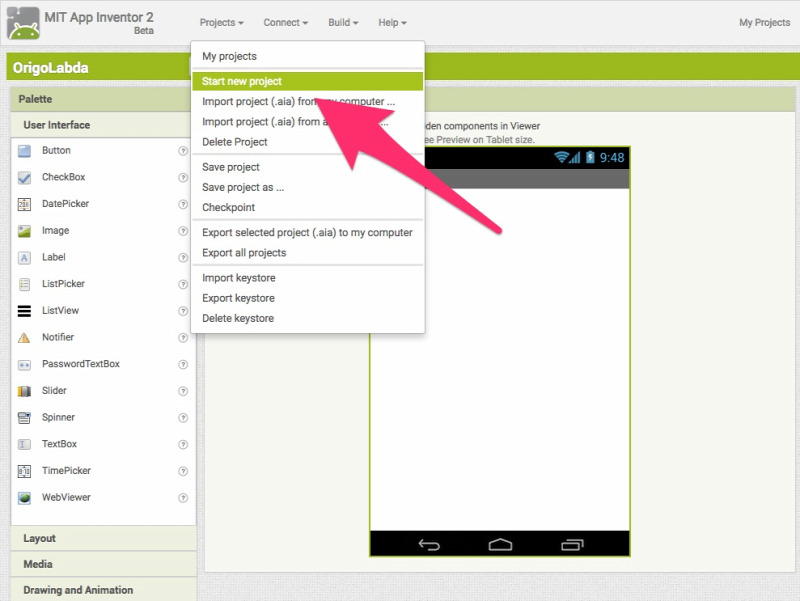Image resolution: width=800 pixels, height=601 pixels.
Task: Click the MIT App Inventor android logo
Action: point(23,23)
